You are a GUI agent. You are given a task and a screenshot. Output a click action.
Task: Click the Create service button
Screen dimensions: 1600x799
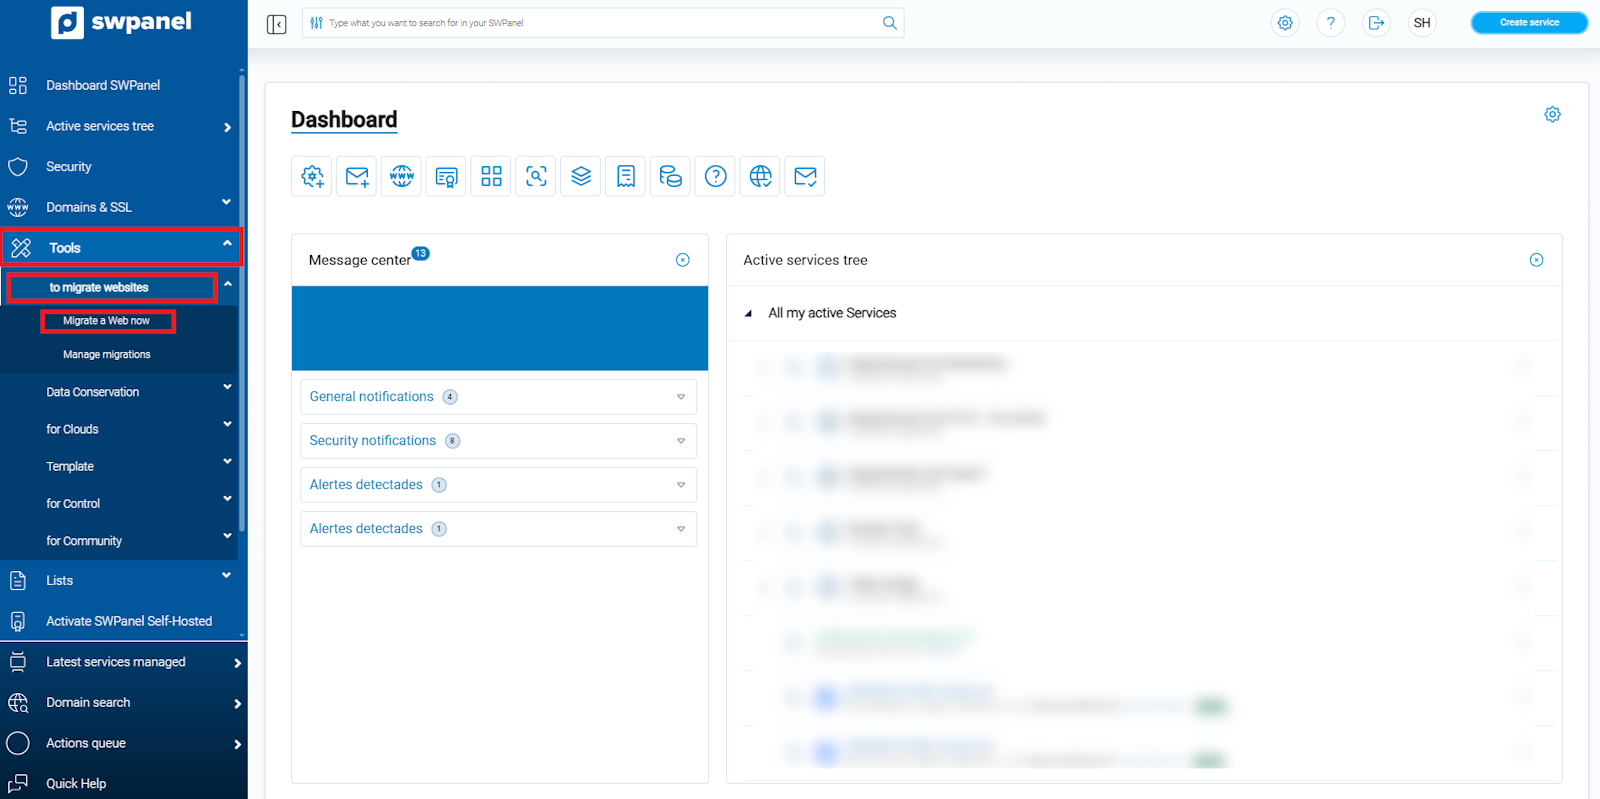coord(1528,23)
